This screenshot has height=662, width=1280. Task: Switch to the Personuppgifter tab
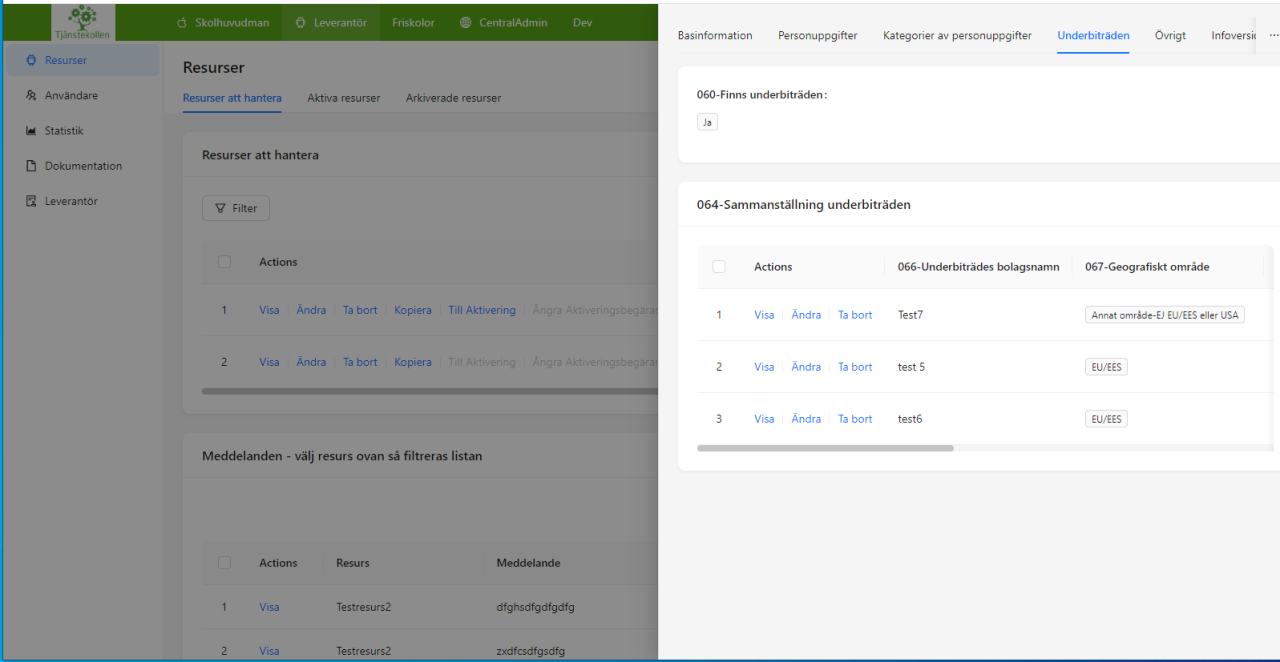[818, 35]
